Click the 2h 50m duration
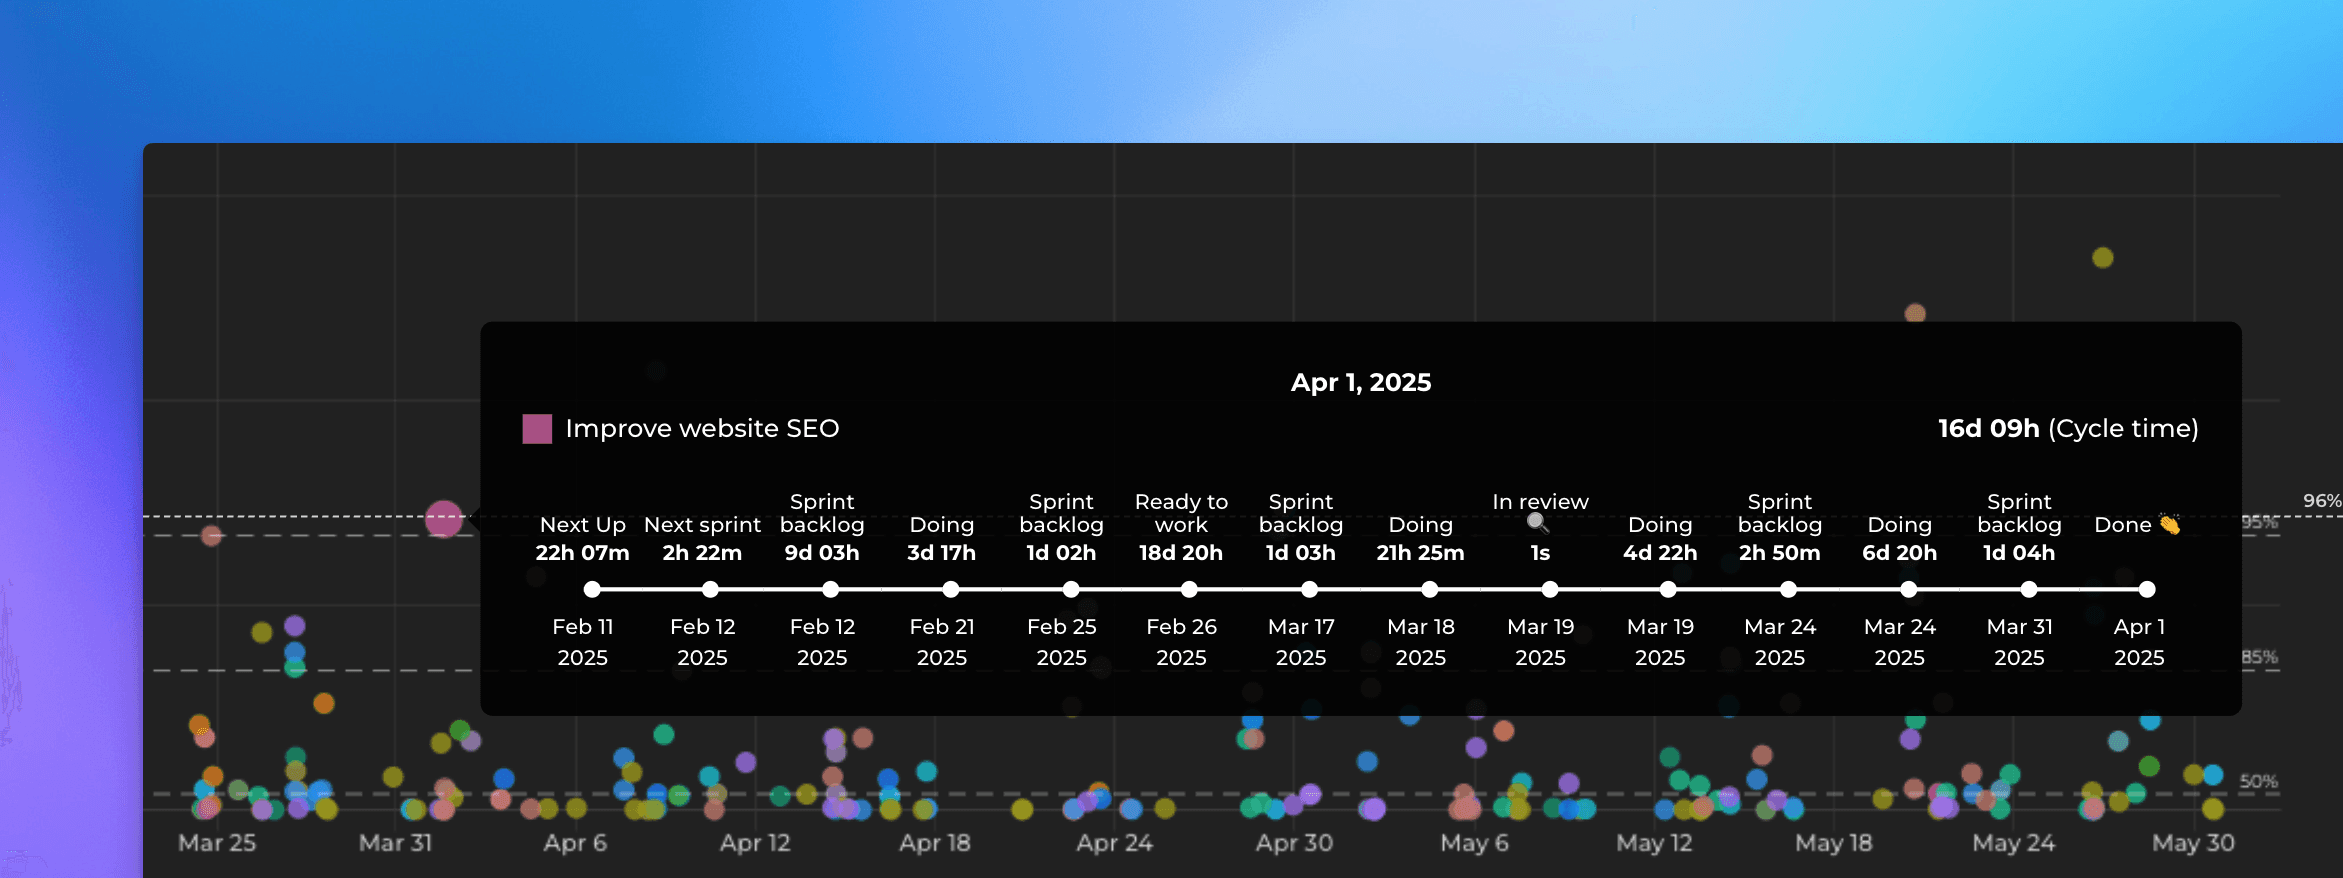The image size is (2343, 878). (x=1780, y=553)
